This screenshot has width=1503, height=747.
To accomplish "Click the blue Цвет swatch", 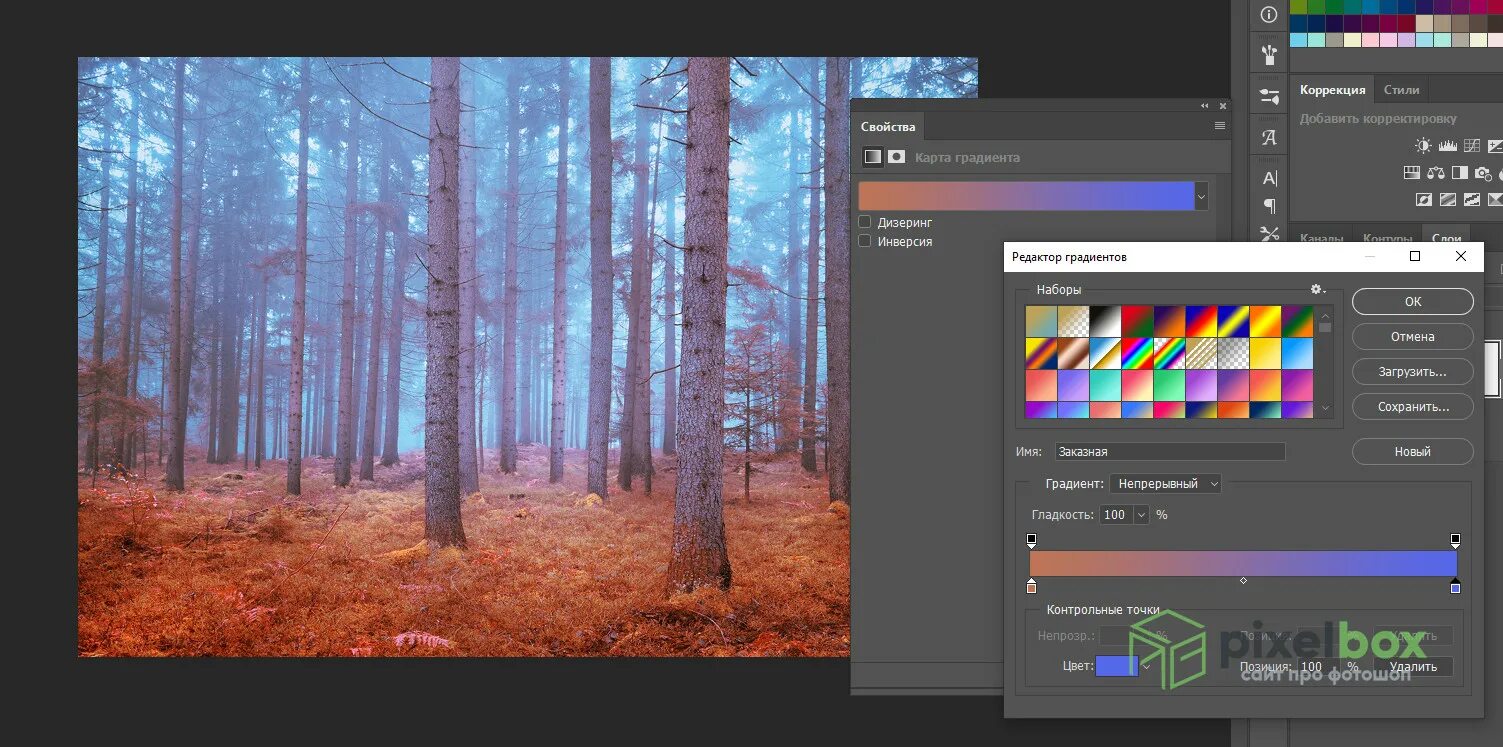I will pyautogui.click(x=1116, y=665).
